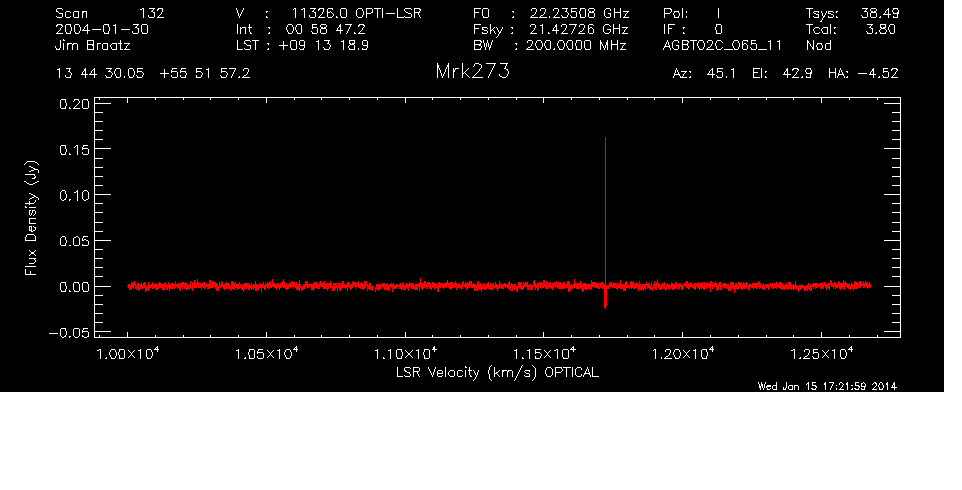Select integration time 00 58 47.2
Screen dimensions: 962x490
(x=325, y=29)
